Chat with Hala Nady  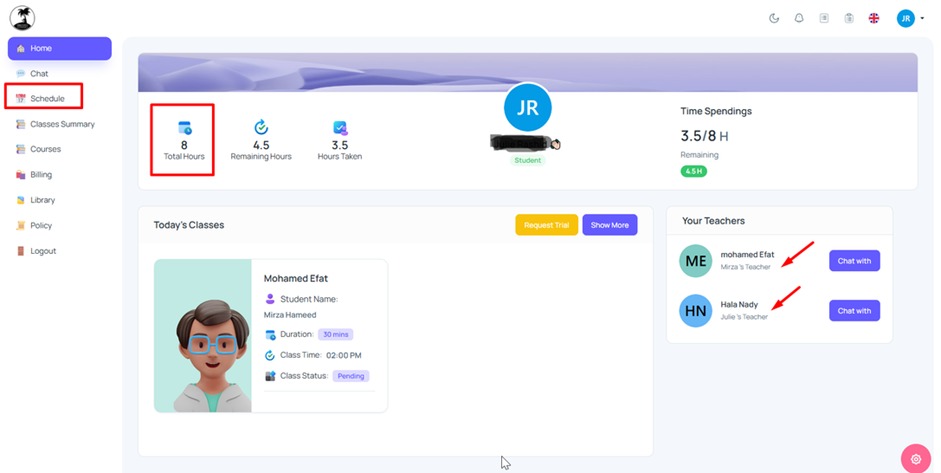pos(855,310)
